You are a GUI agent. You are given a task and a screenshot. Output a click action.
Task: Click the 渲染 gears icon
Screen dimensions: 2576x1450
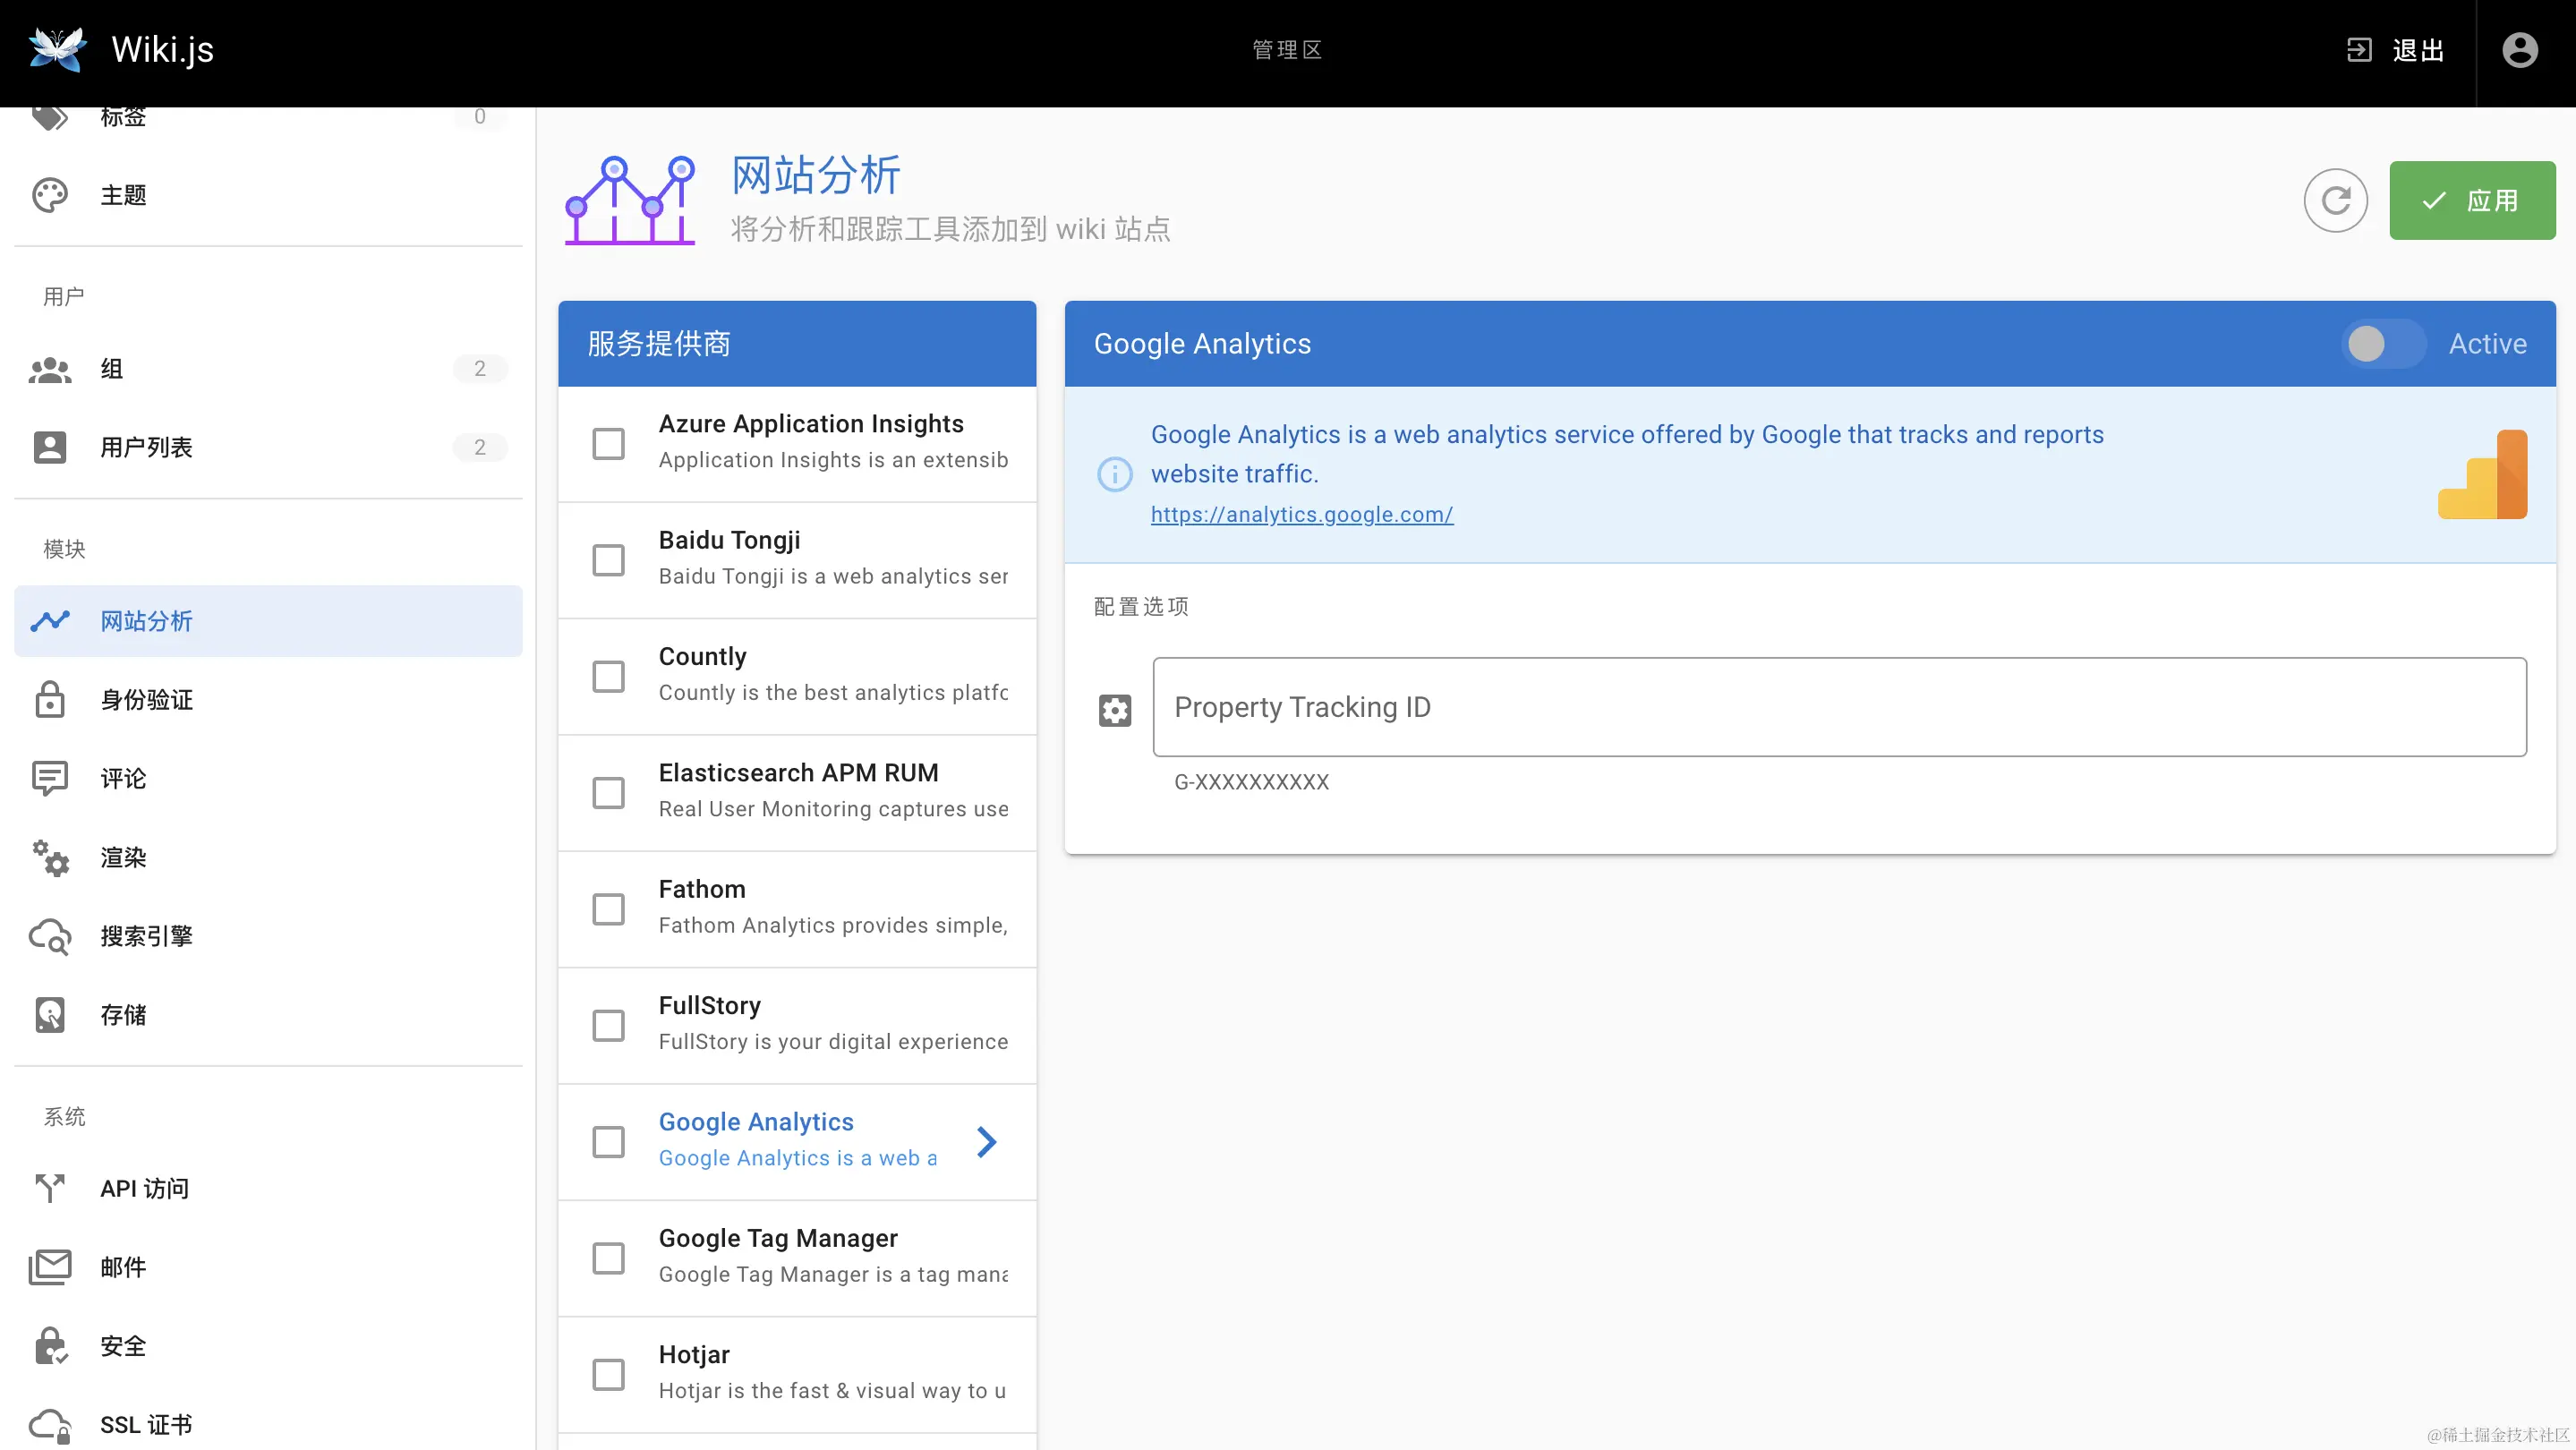pos(50,858)
